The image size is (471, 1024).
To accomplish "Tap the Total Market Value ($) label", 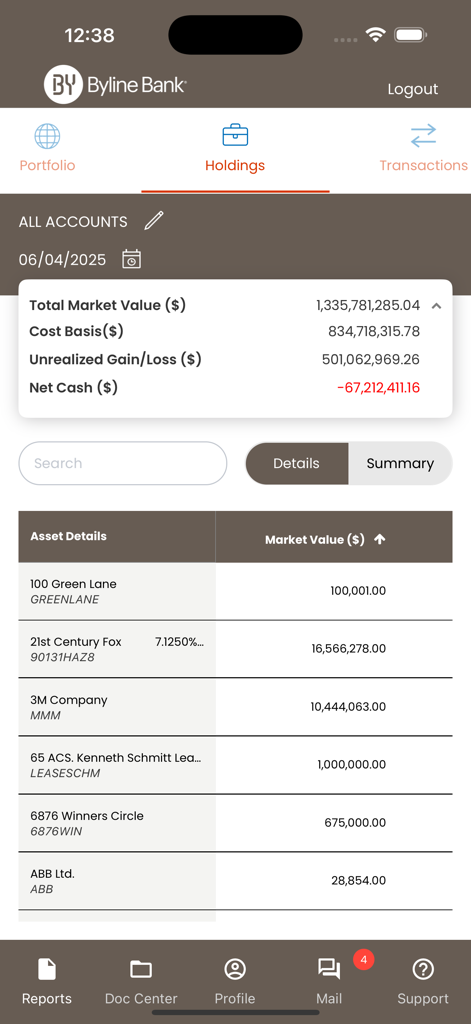I will point(108,305).
